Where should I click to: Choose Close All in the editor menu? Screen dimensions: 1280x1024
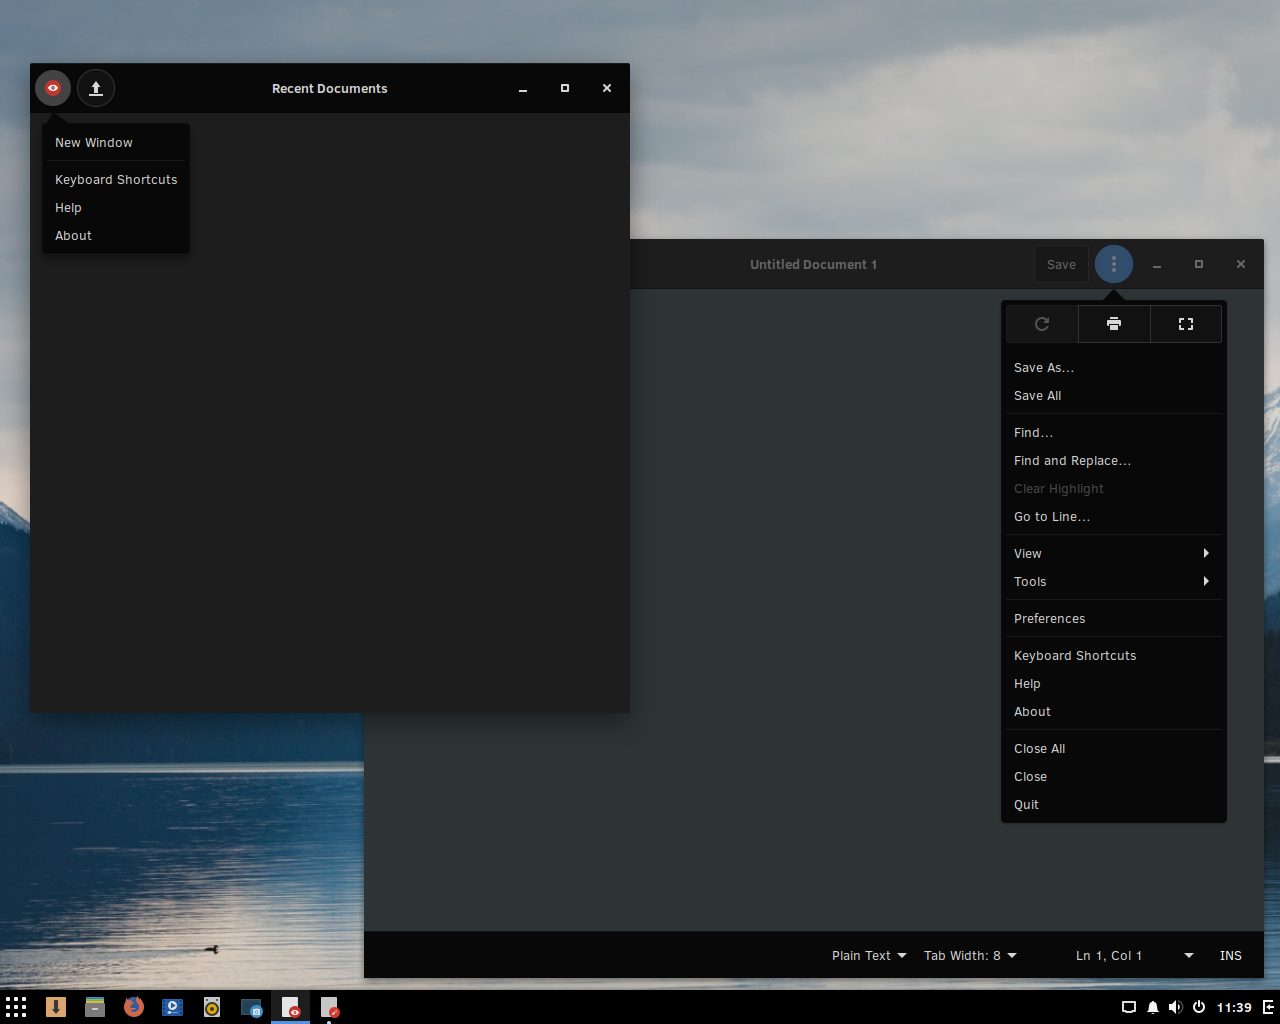(x=1114, y=749)
